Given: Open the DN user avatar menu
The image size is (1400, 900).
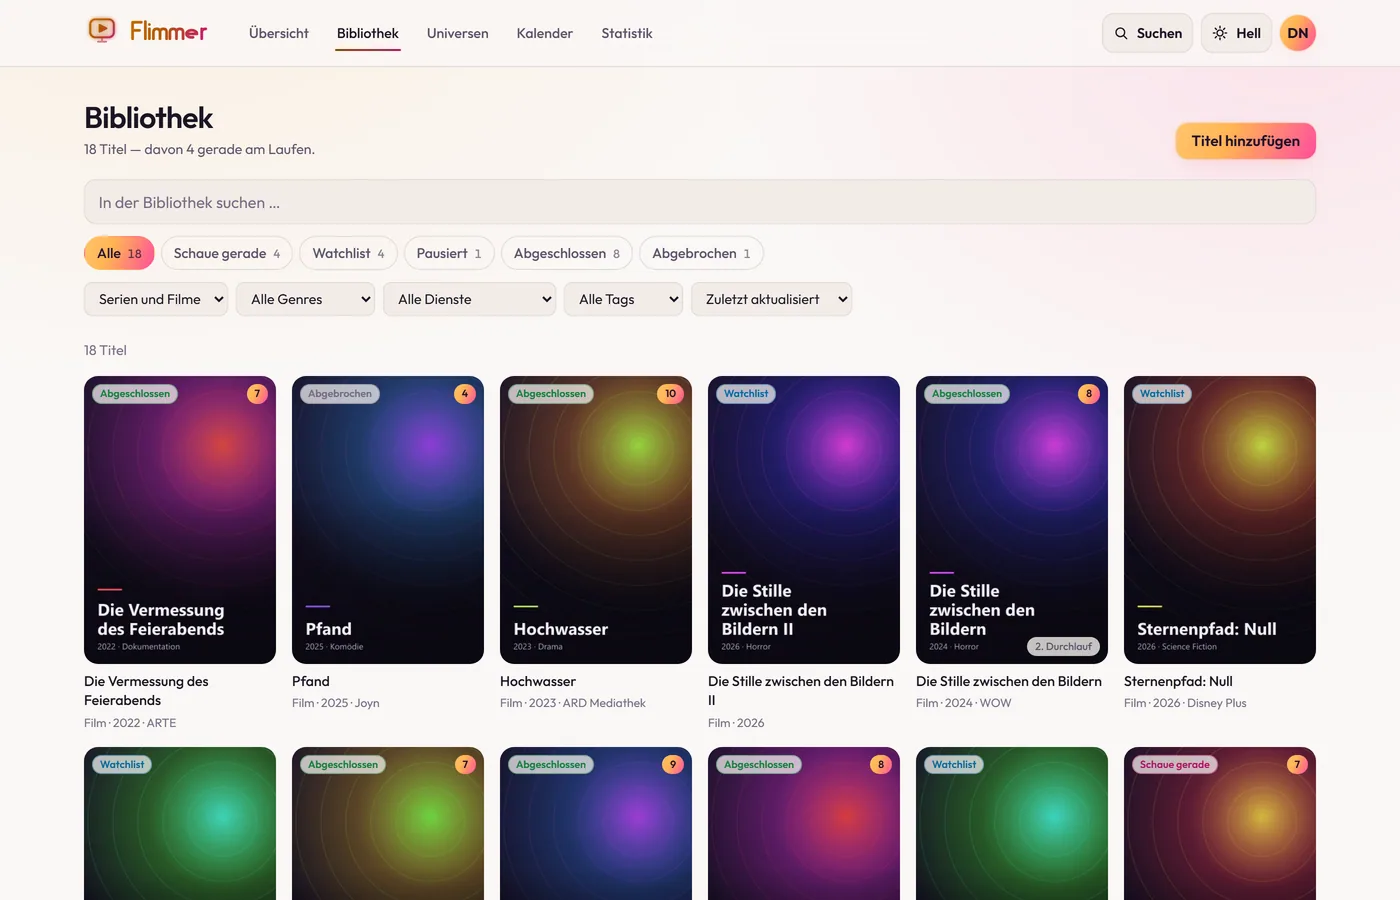Looking at the screenshot, I should [x=1297, y=33].
